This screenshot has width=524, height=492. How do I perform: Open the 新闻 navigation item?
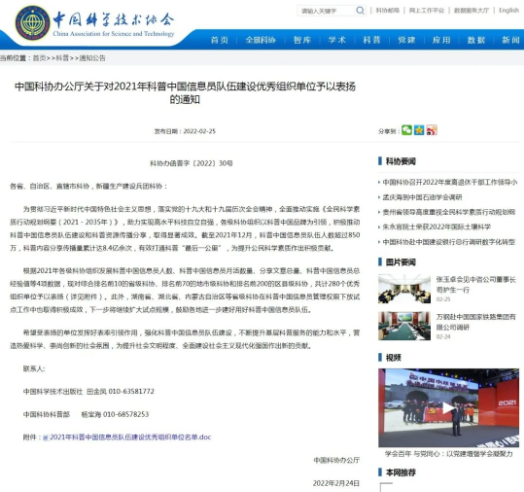click(x=511, y=40)
